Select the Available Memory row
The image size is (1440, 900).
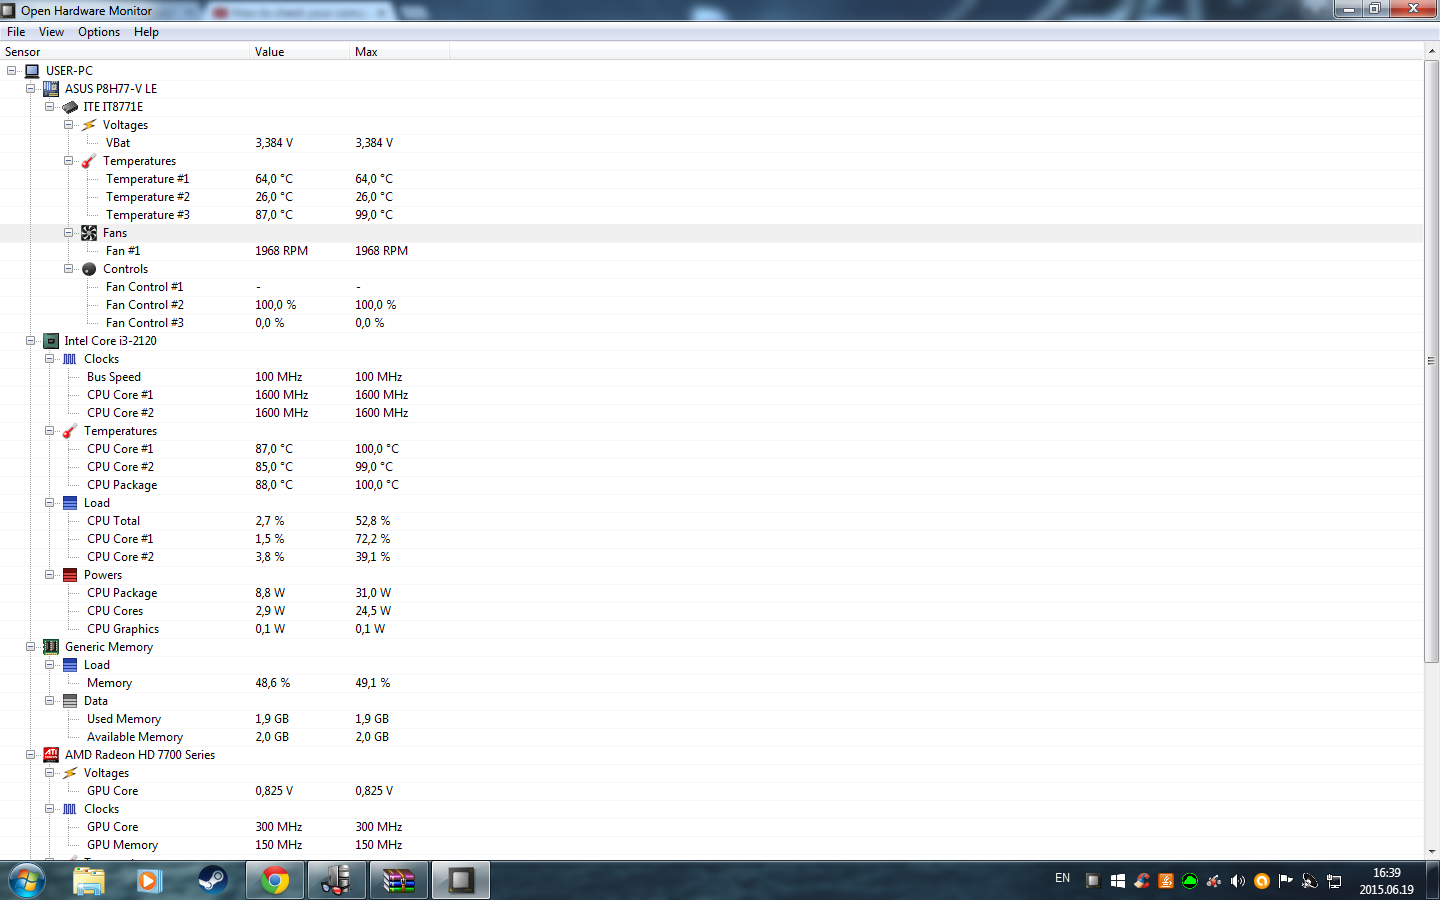711,737
